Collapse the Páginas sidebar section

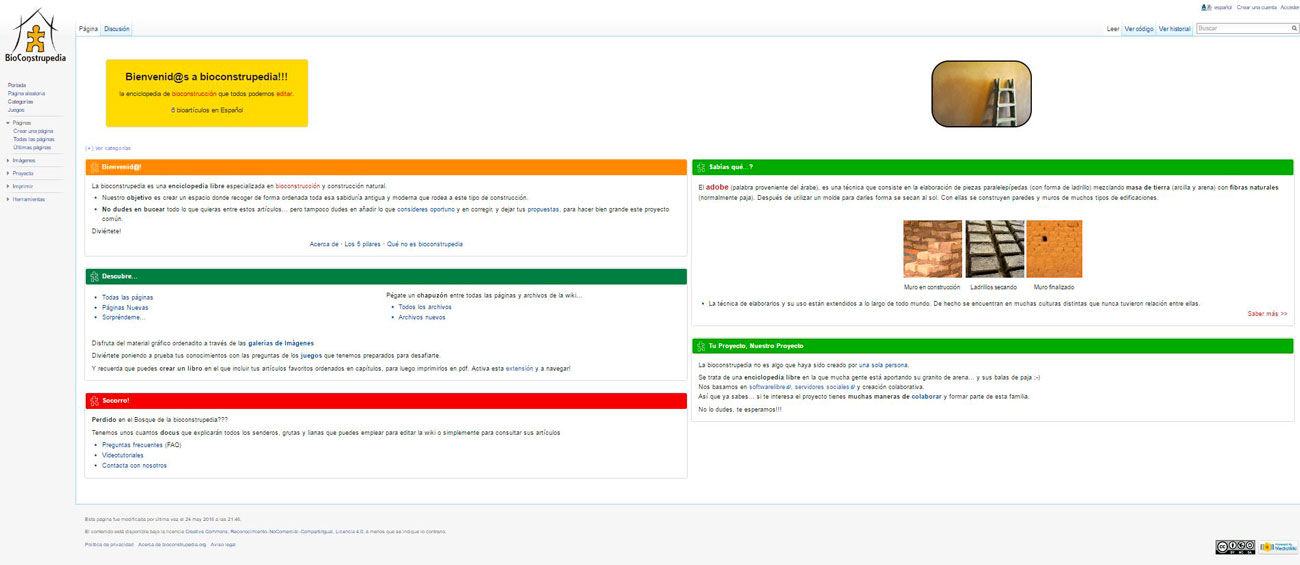pyautogui.click(x=9, y=123)
